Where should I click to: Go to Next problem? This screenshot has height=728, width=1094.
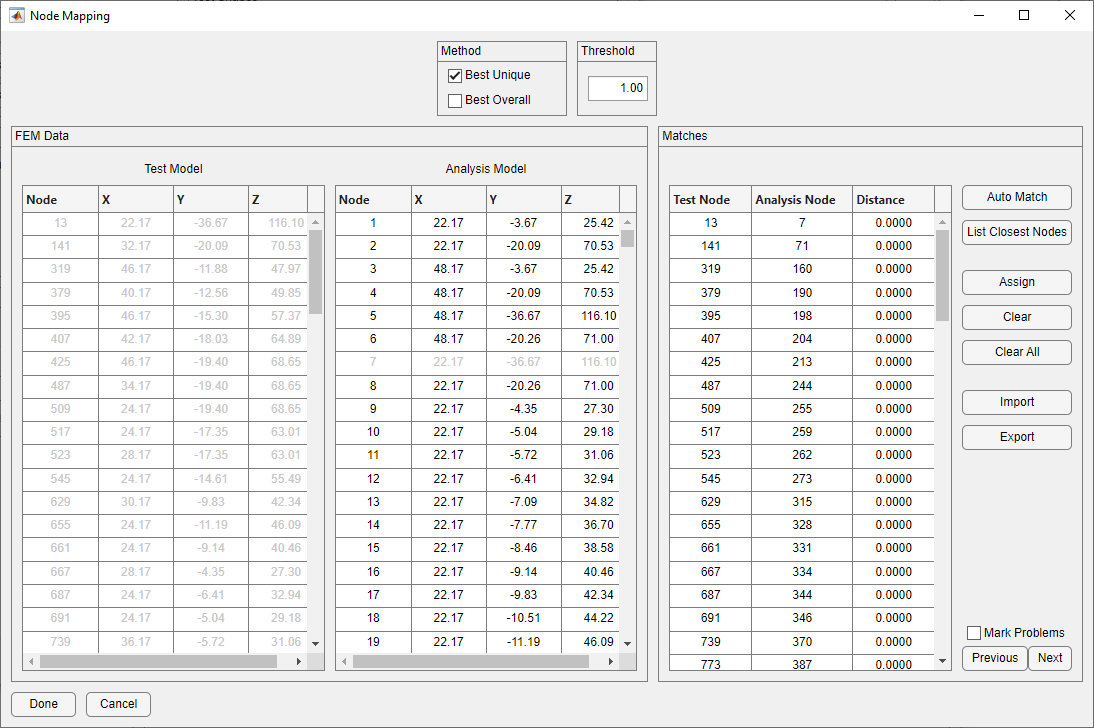pos(1049,658)
